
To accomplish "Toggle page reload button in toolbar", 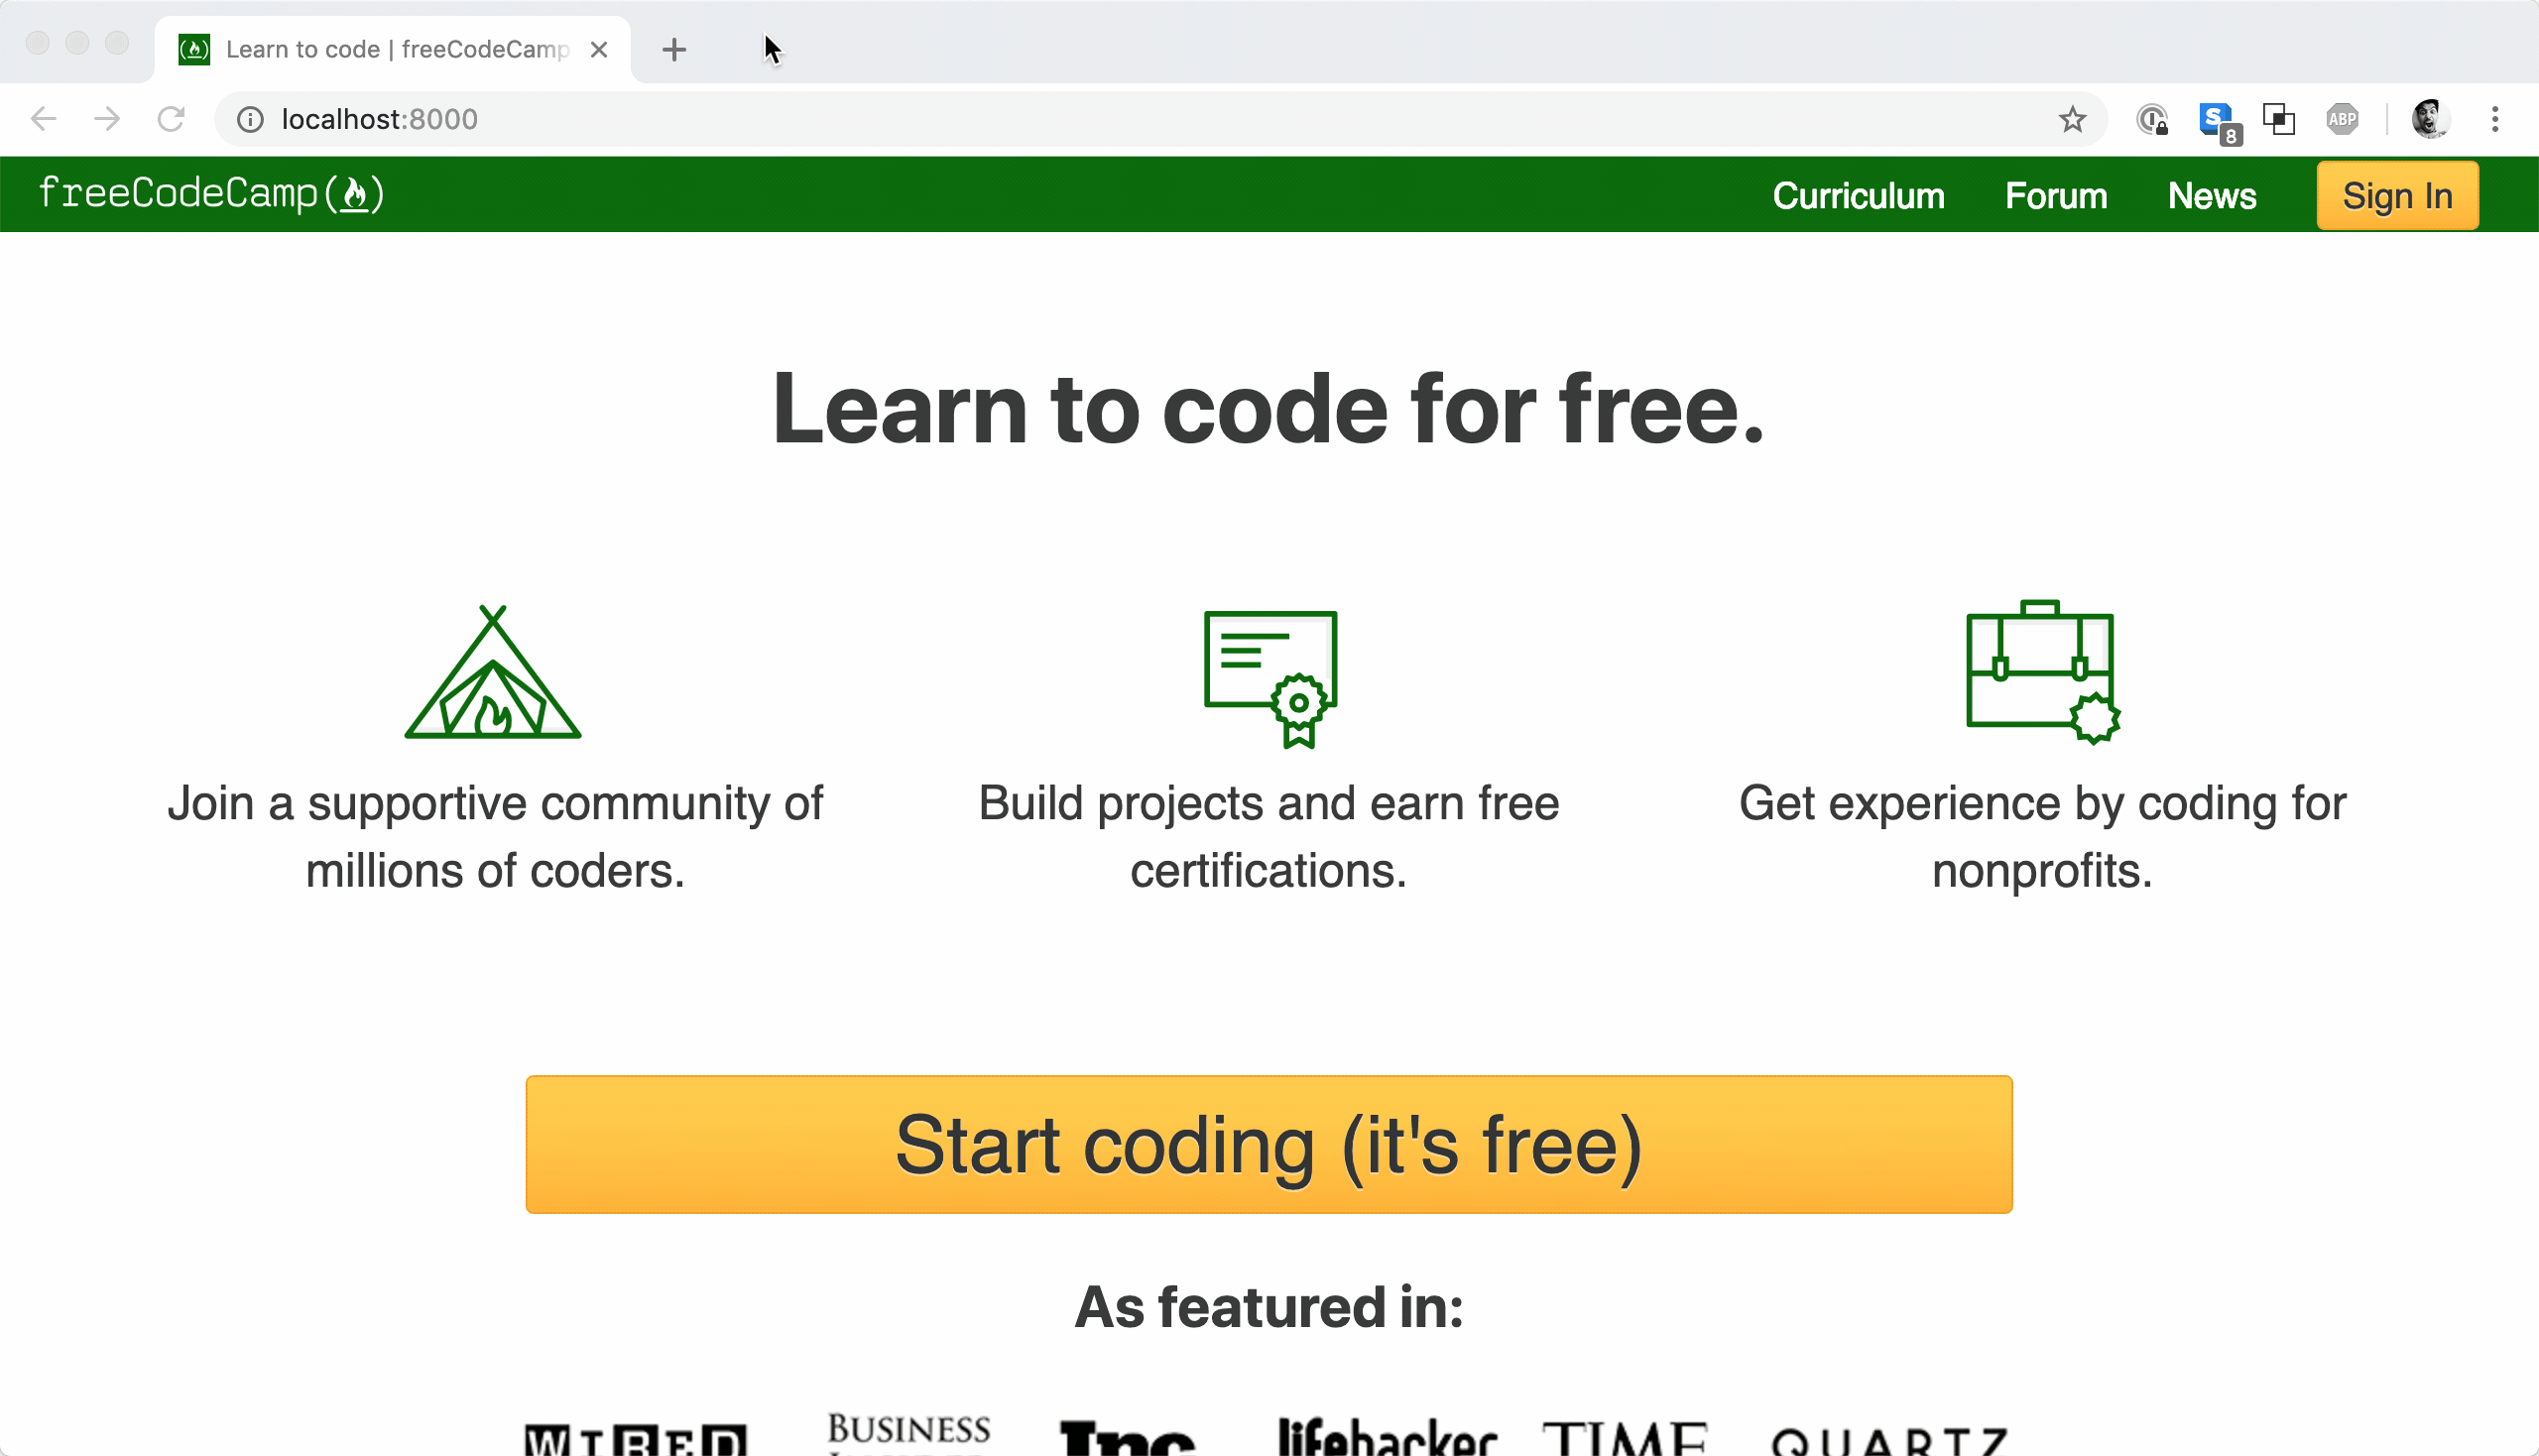I will point(171,119).
